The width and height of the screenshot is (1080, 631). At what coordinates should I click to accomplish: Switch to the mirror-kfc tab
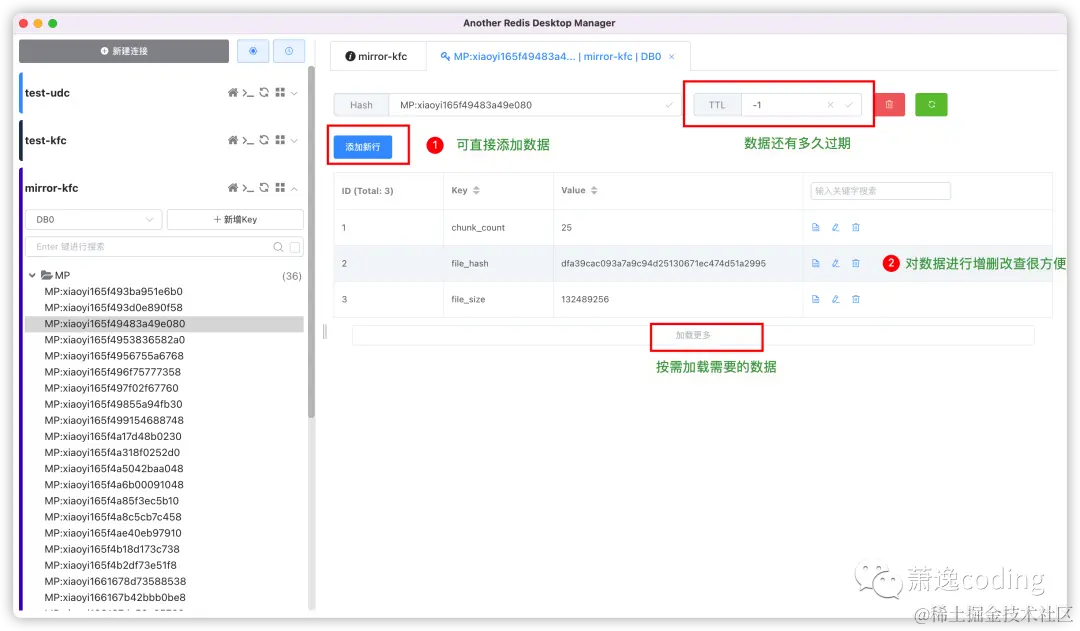point(377,56)
